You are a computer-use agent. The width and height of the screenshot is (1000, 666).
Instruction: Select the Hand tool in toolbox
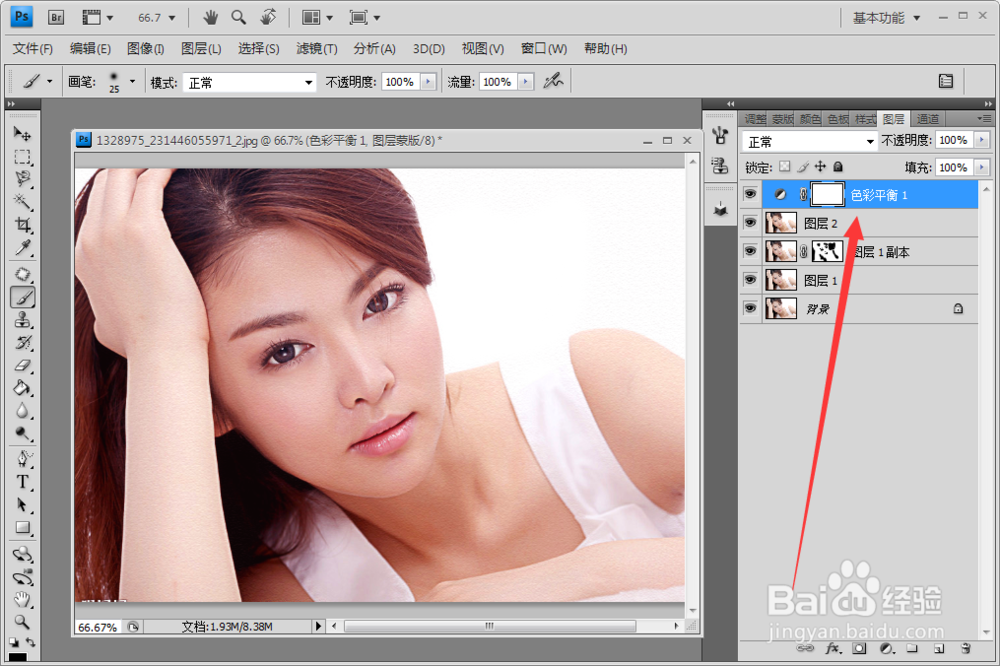click(22, 599)
